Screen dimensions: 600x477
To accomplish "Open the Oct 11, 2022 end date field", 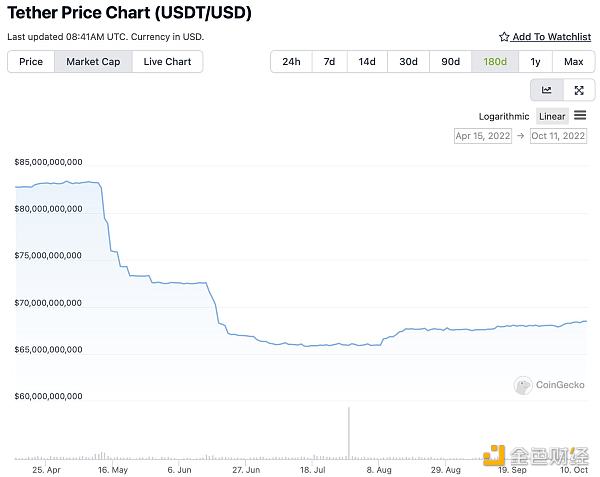I will point(558,136).
